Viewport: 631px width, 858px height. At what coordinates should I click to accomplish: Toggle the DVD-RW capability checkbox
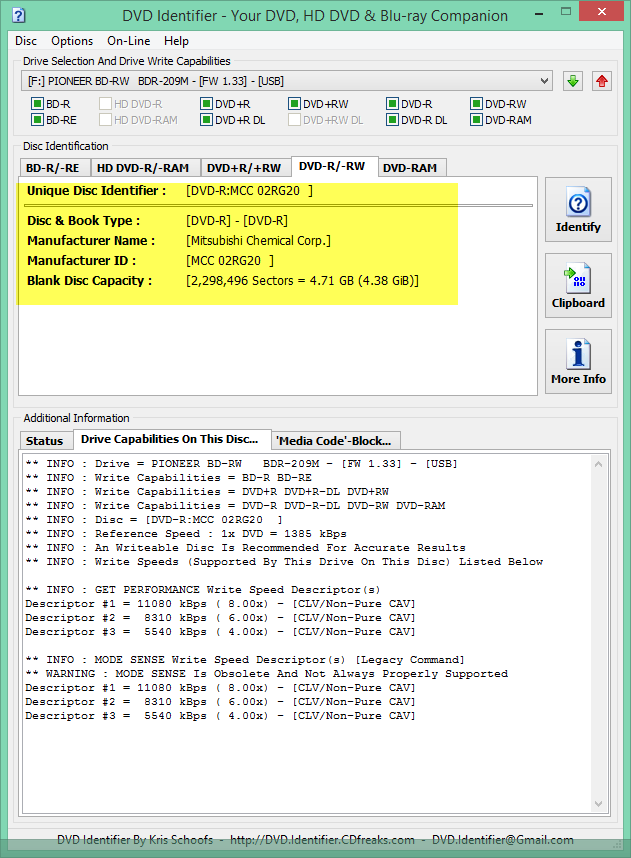(x=477, y=104)
